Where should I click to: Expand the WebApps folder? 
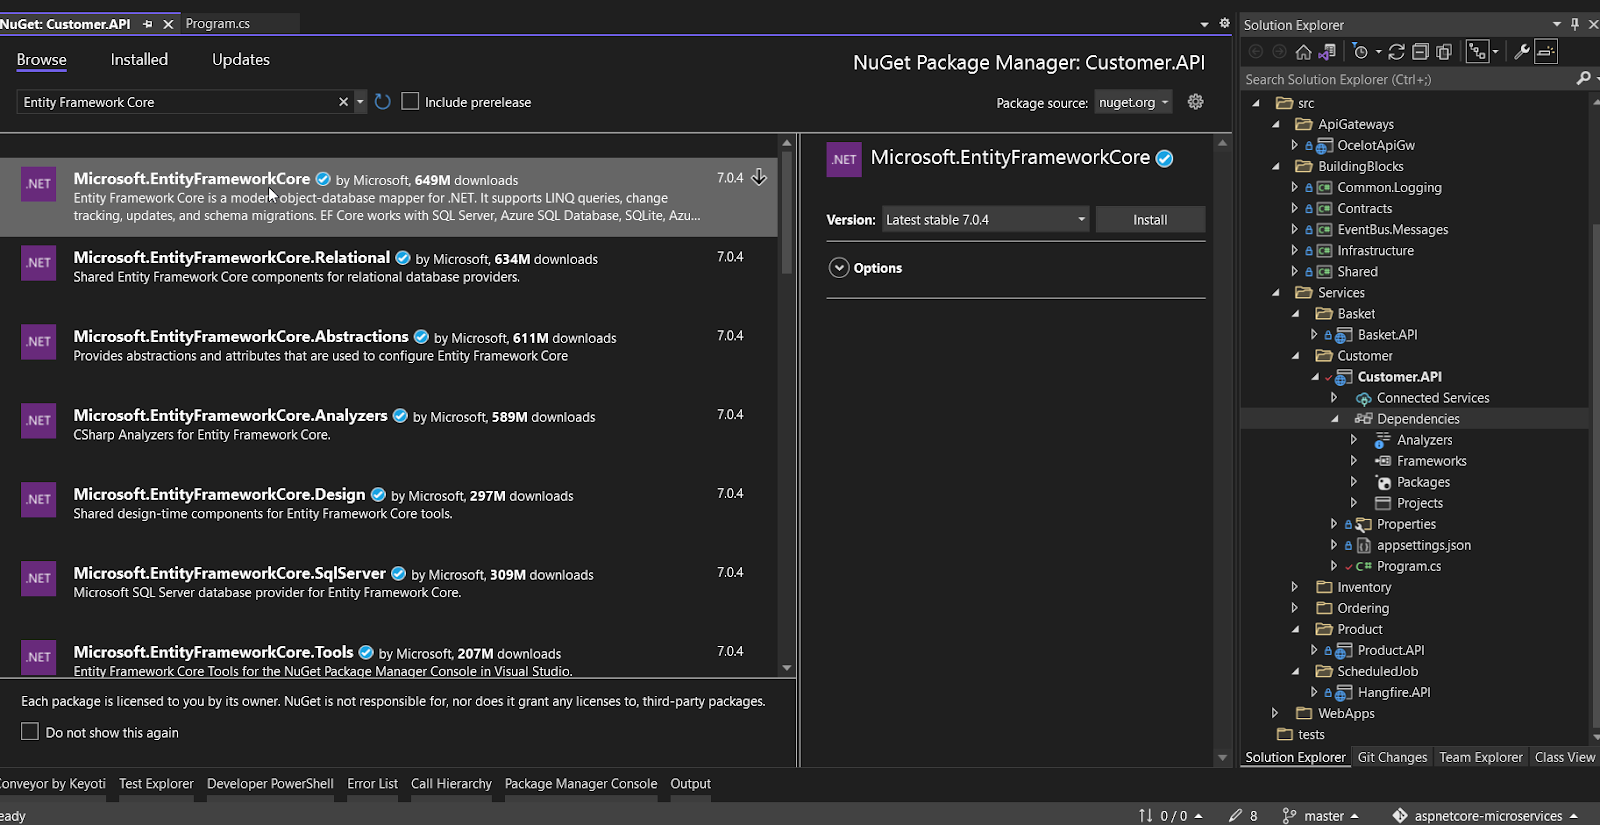[x=1275, y=713]
